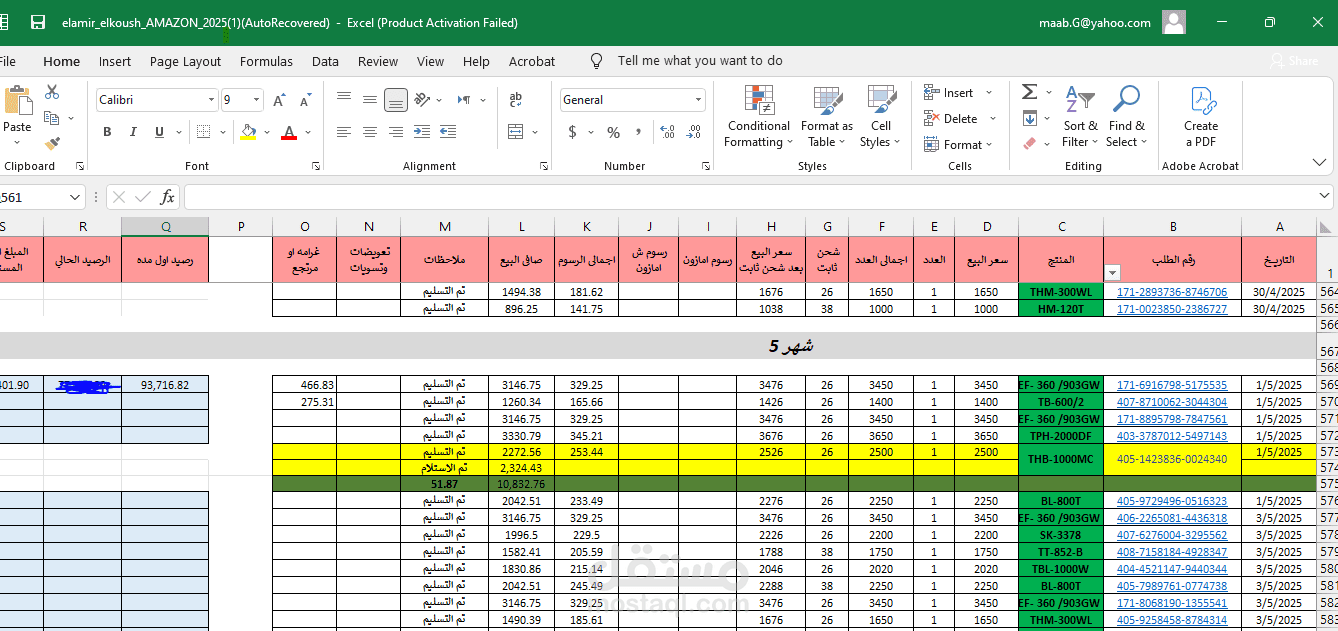Viewport: 1338px width, 631px height.
Task: Click the Tell me what you want to do box
Action: pos(700,61)
